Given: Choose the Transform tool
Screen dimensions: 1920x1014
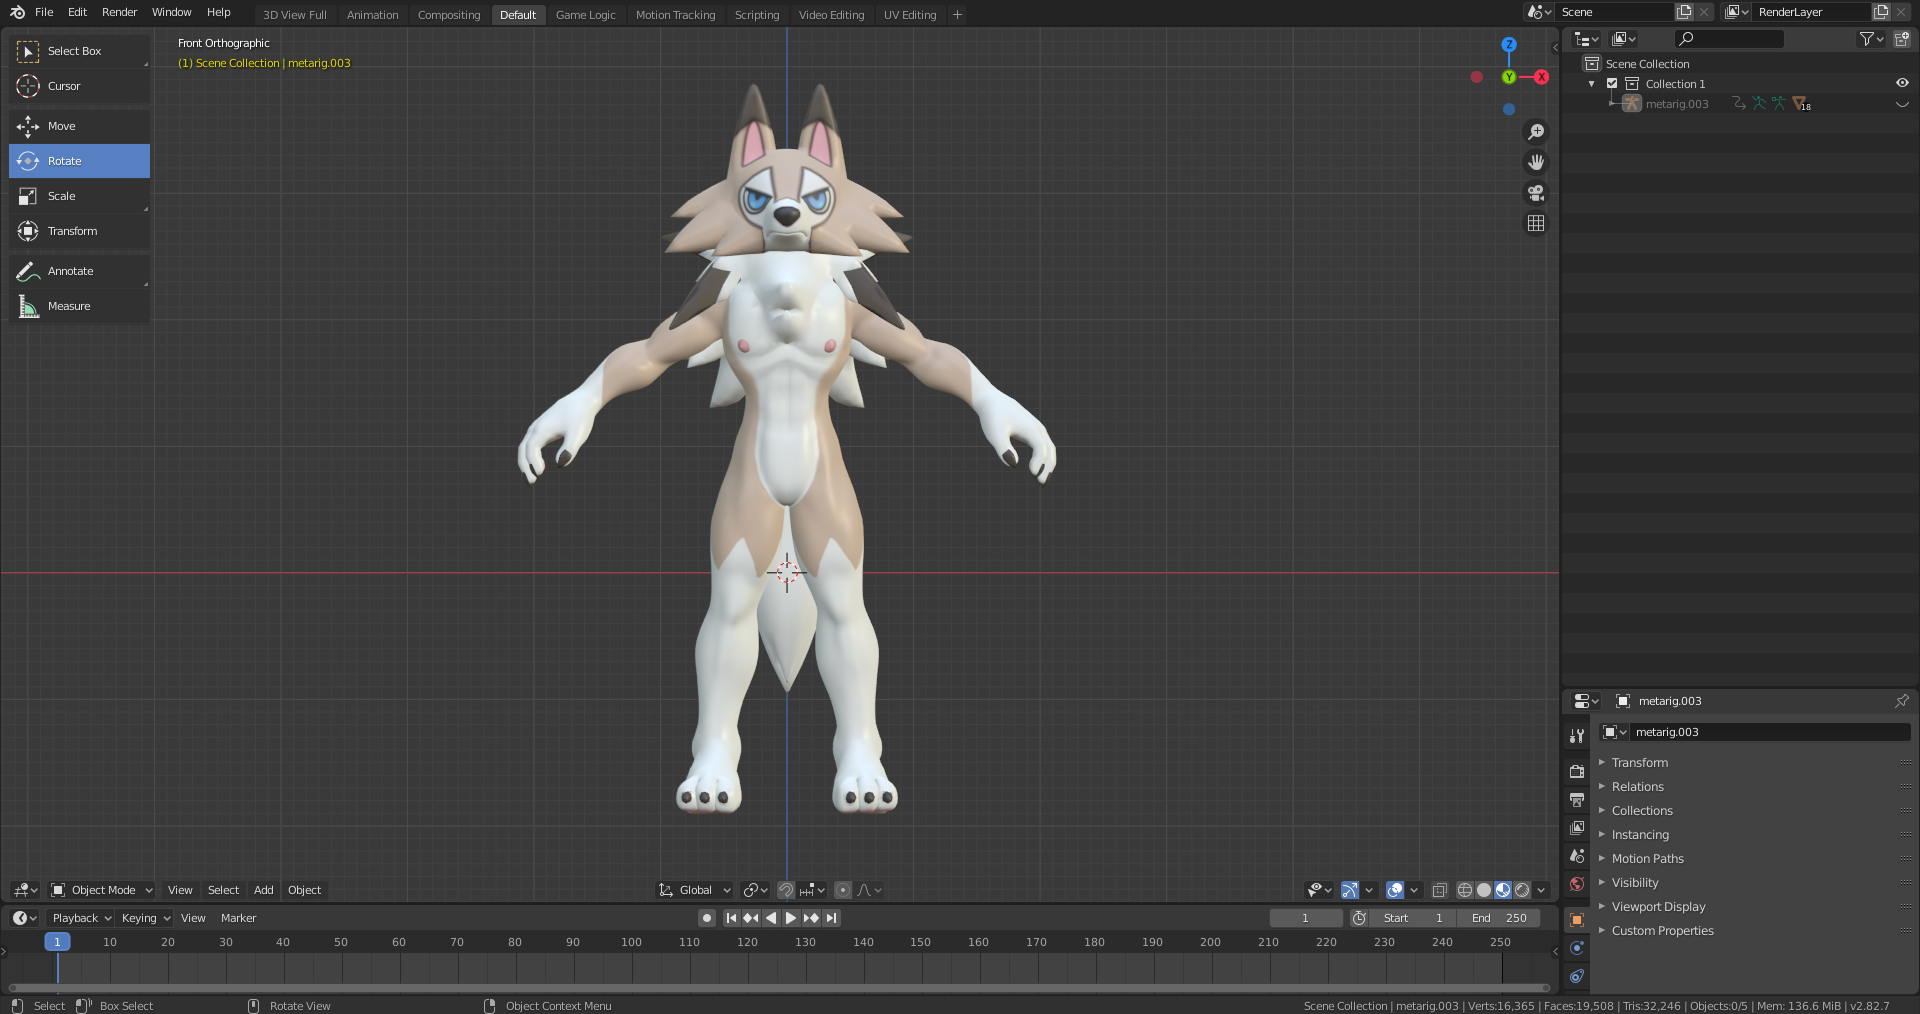Looking at the screenshot, I should click(79, 231).
